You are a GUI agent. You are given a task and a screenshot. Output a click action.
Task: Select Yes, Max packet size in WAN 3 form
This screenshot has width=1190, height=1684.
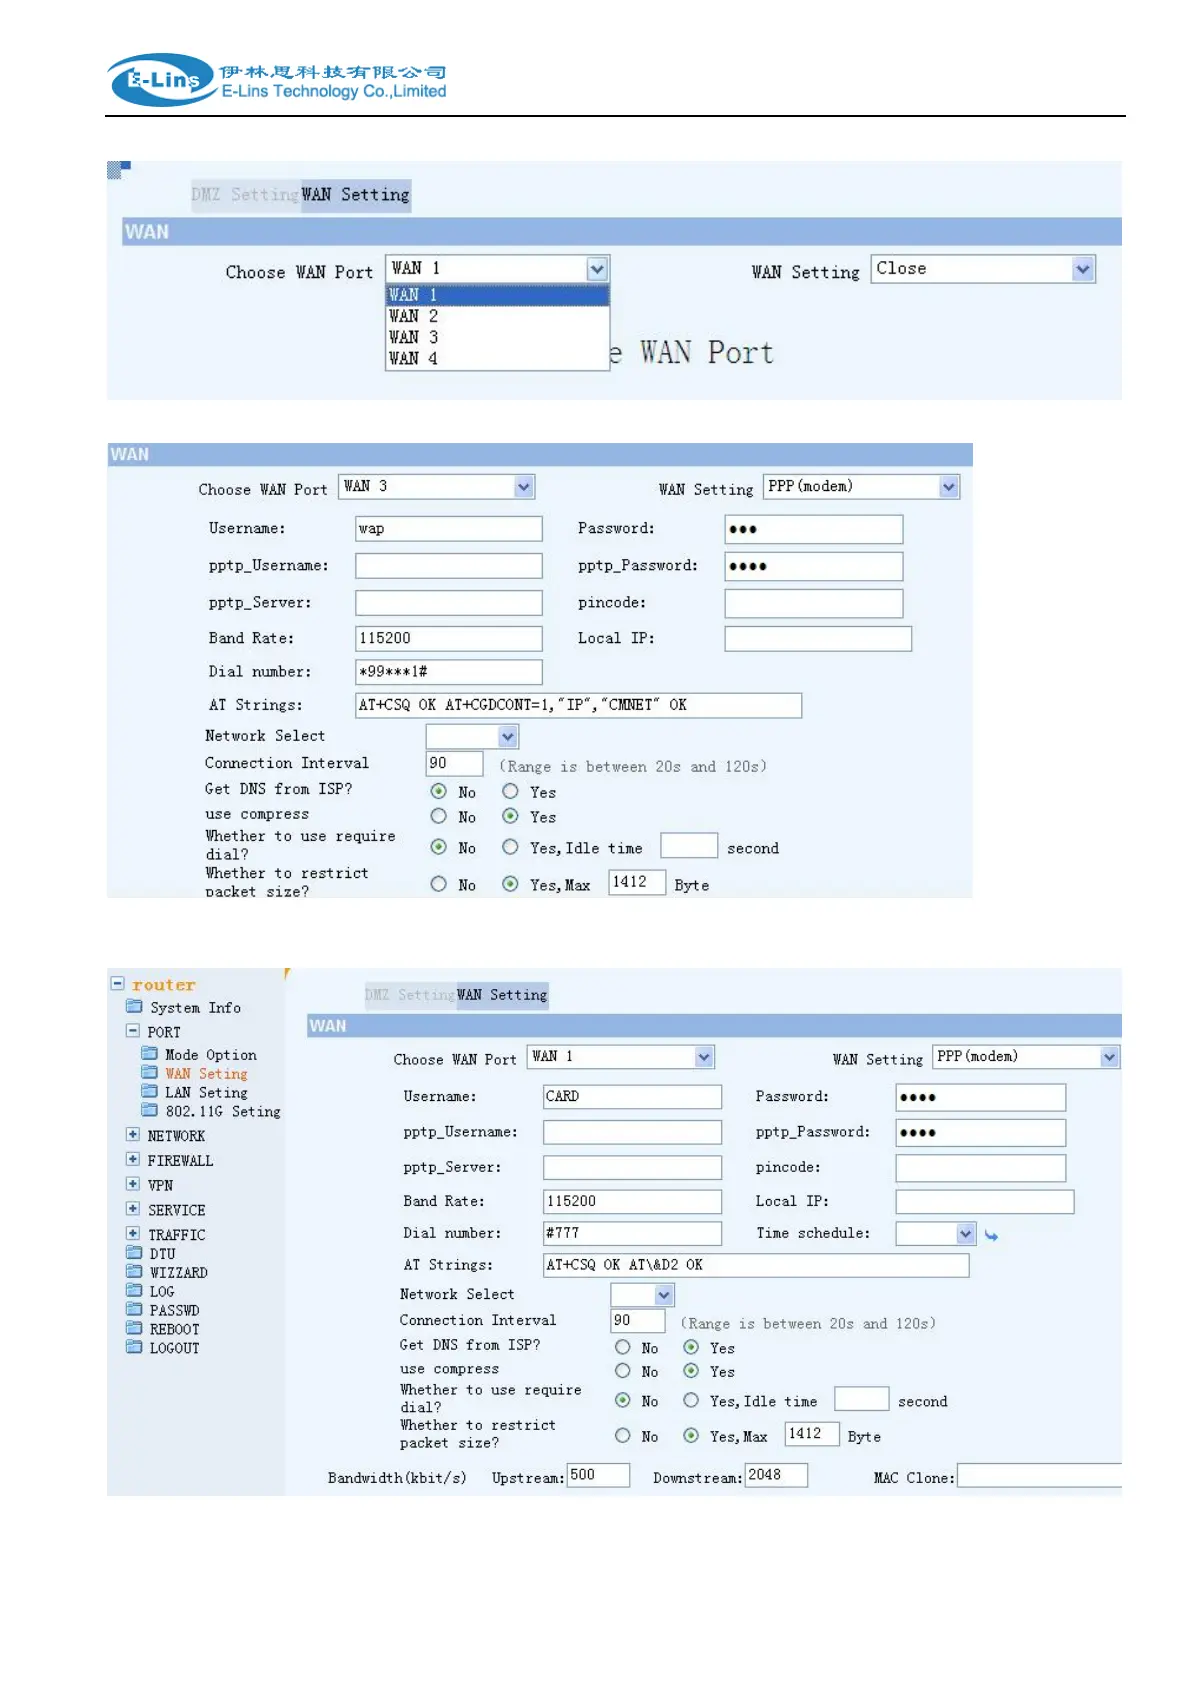click(x=510, y=884)
